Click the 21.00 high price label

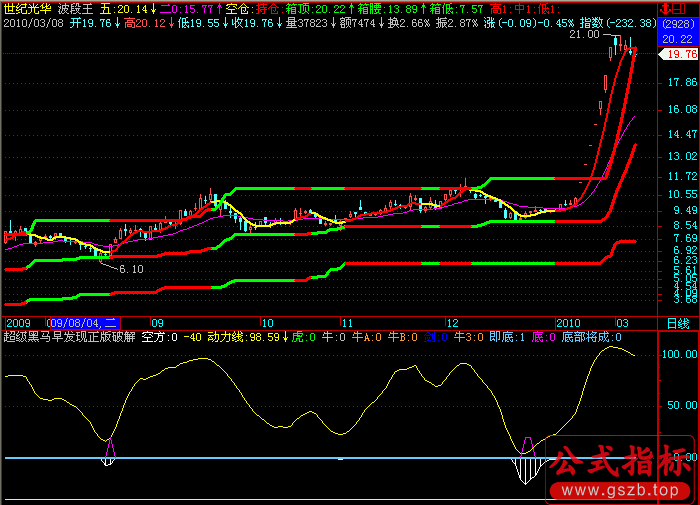point(584,35)
